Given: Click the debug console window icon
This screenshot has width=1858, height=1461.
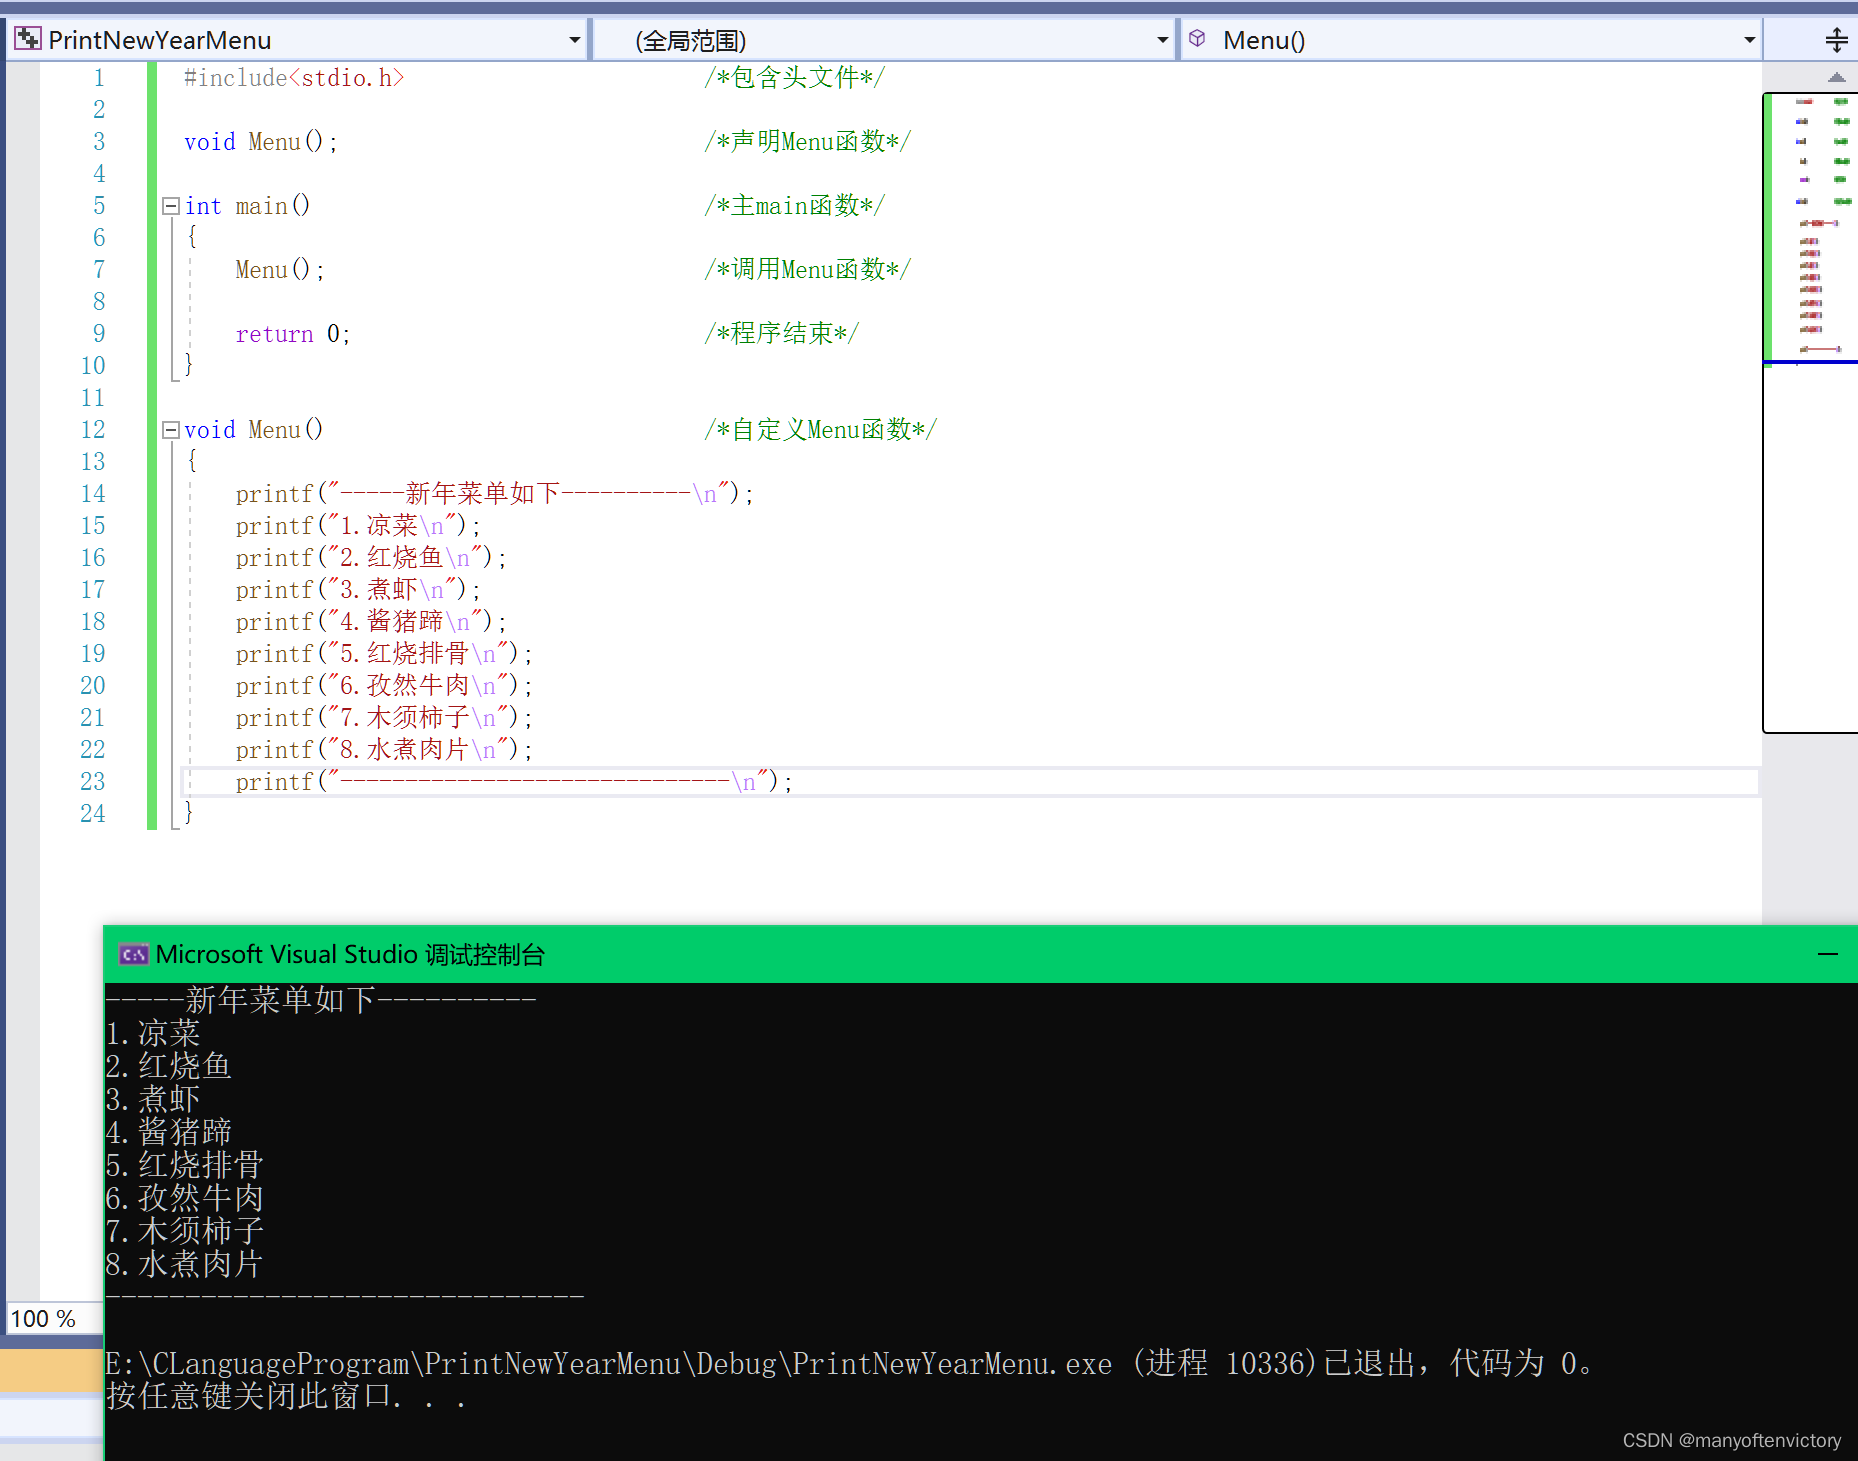Looking at the screenshot, I should tap(133, 955).
